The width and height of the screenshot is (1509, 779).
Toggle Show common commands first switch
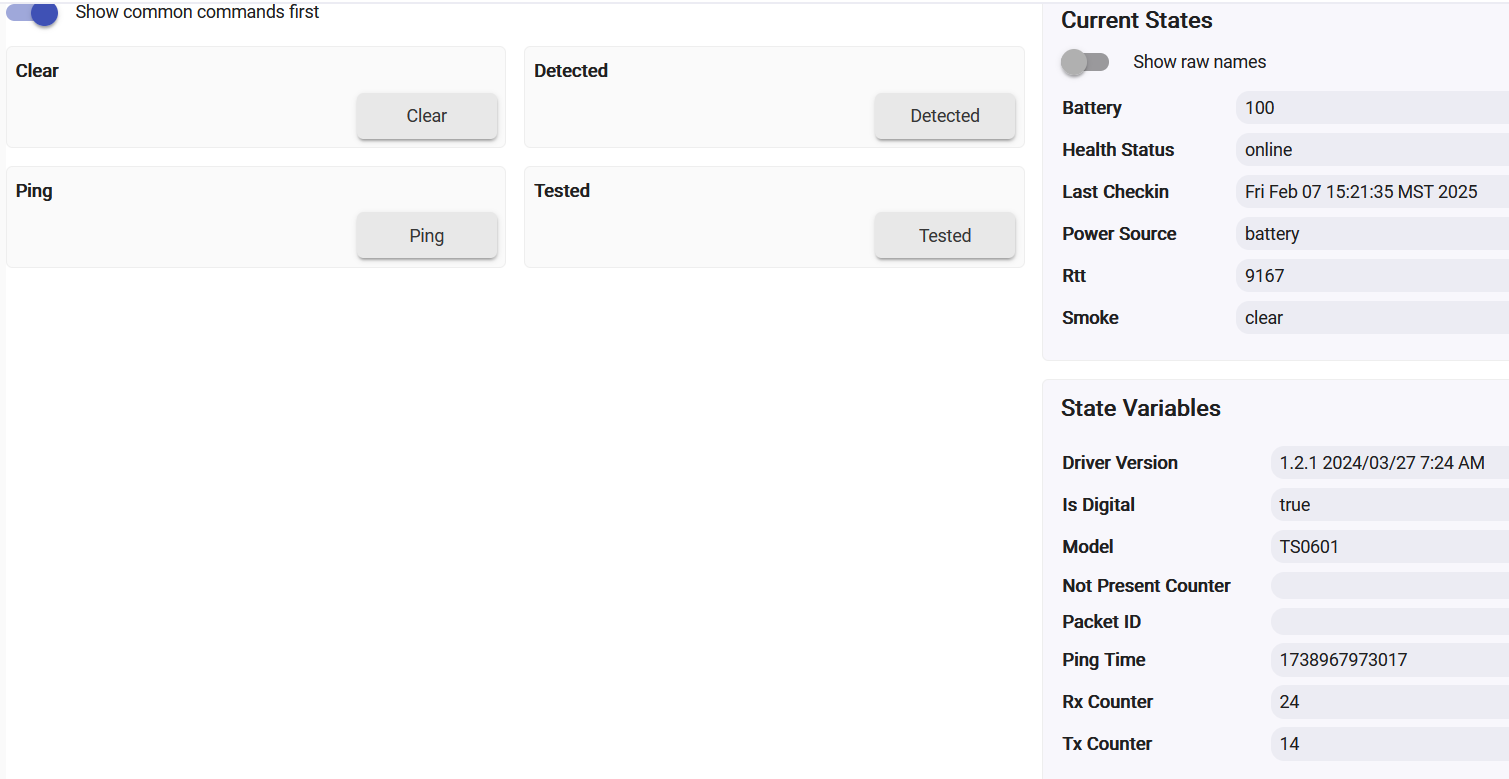32,13
